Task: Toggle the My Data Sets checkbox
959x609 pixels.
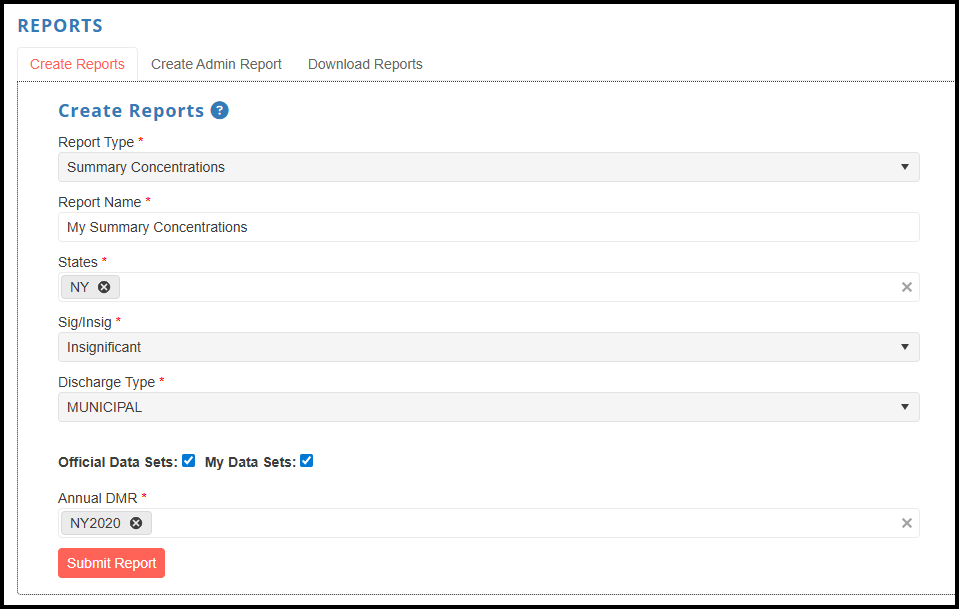Action: 306,460
